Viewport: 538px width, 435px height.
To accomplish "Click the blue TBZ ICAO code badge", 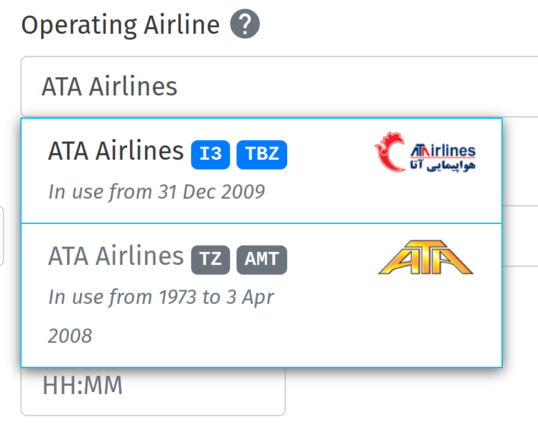I will coord(261,154).
